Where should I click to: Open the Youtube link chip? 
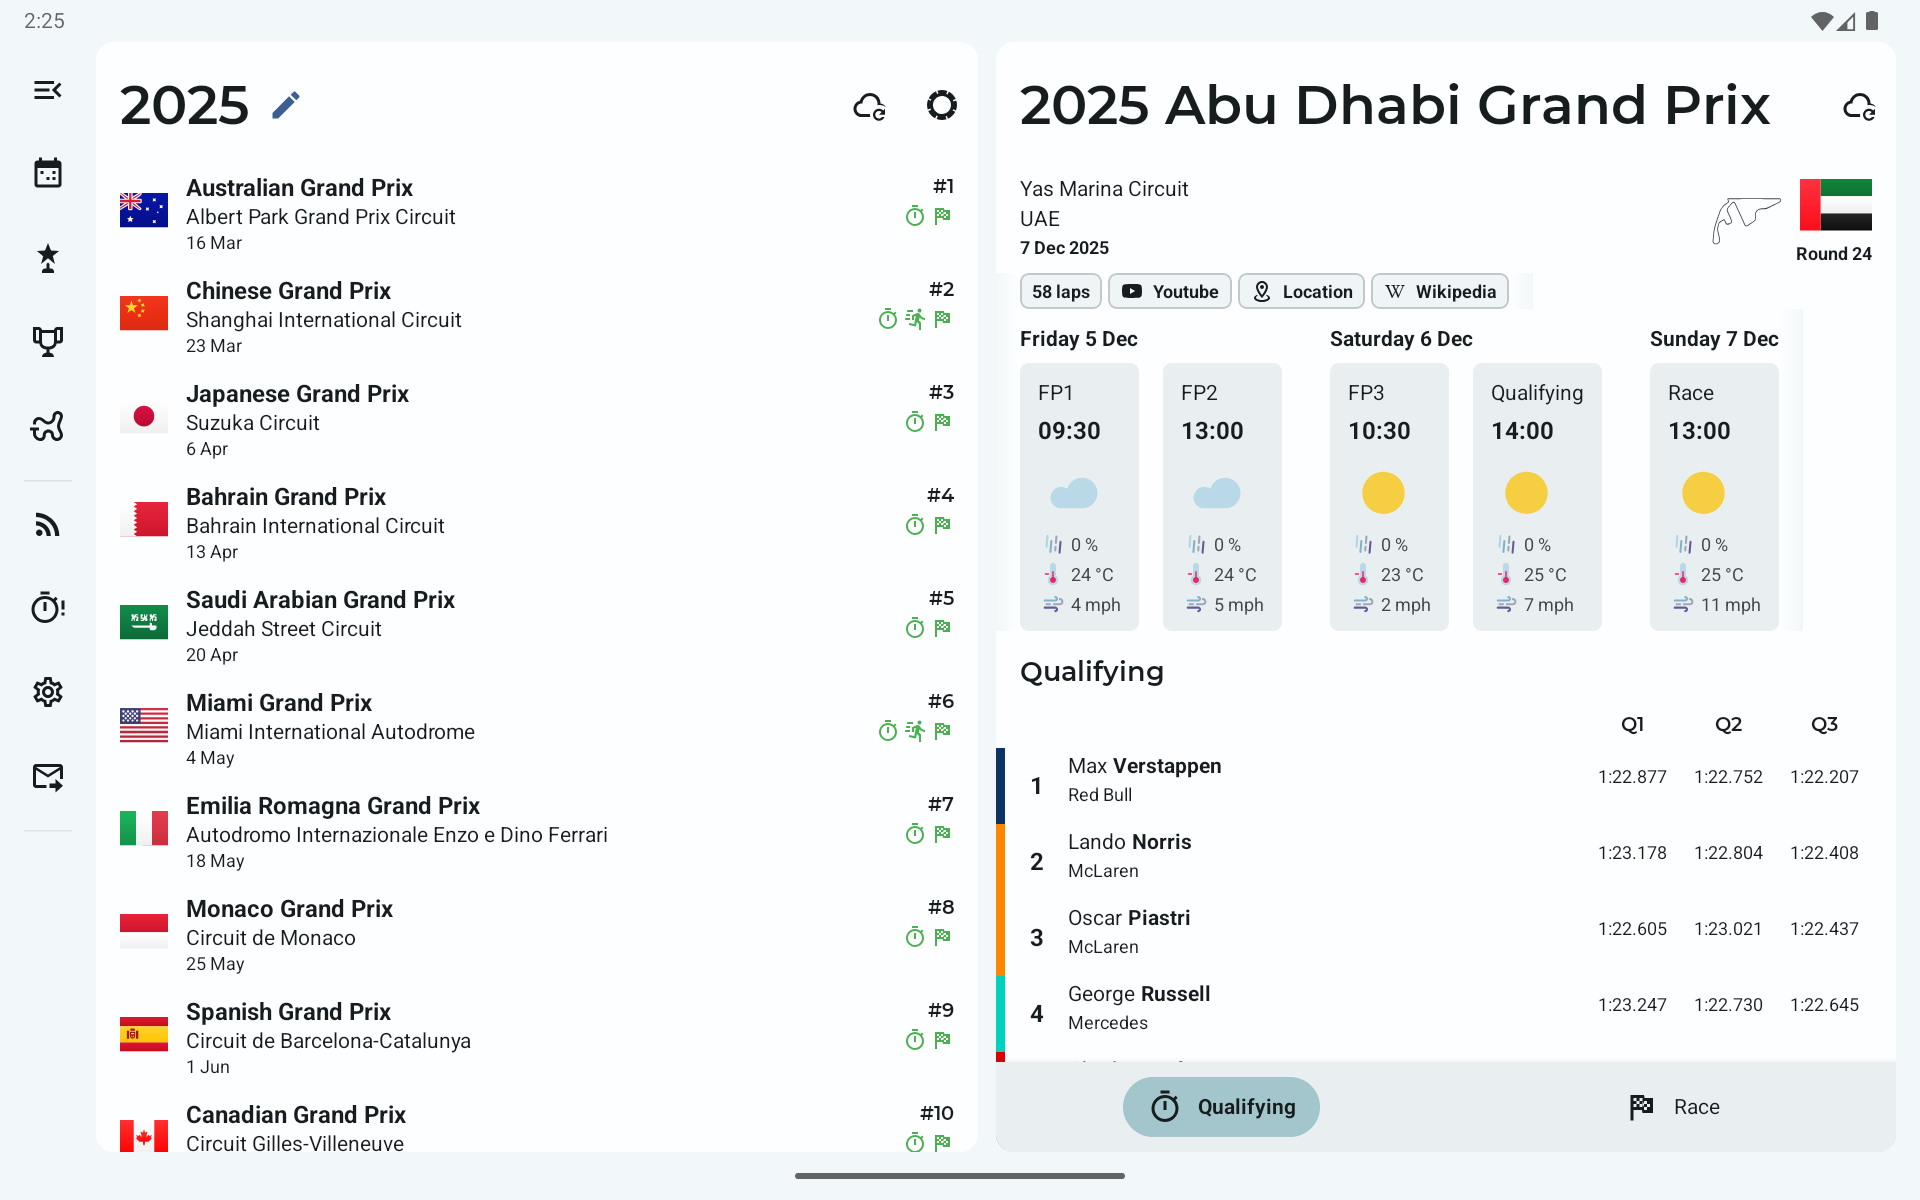[1169, 292]
